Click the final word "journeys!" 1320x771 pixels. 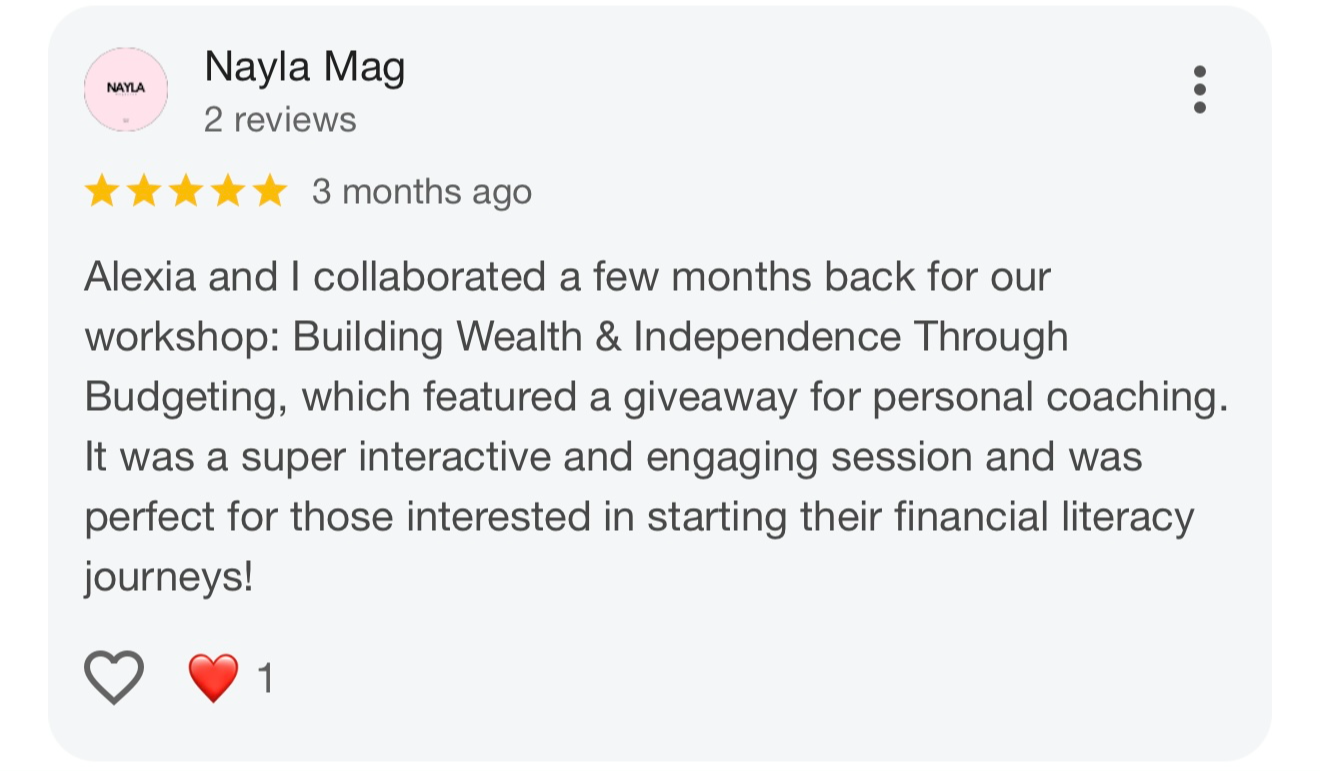tap(168, 579)
